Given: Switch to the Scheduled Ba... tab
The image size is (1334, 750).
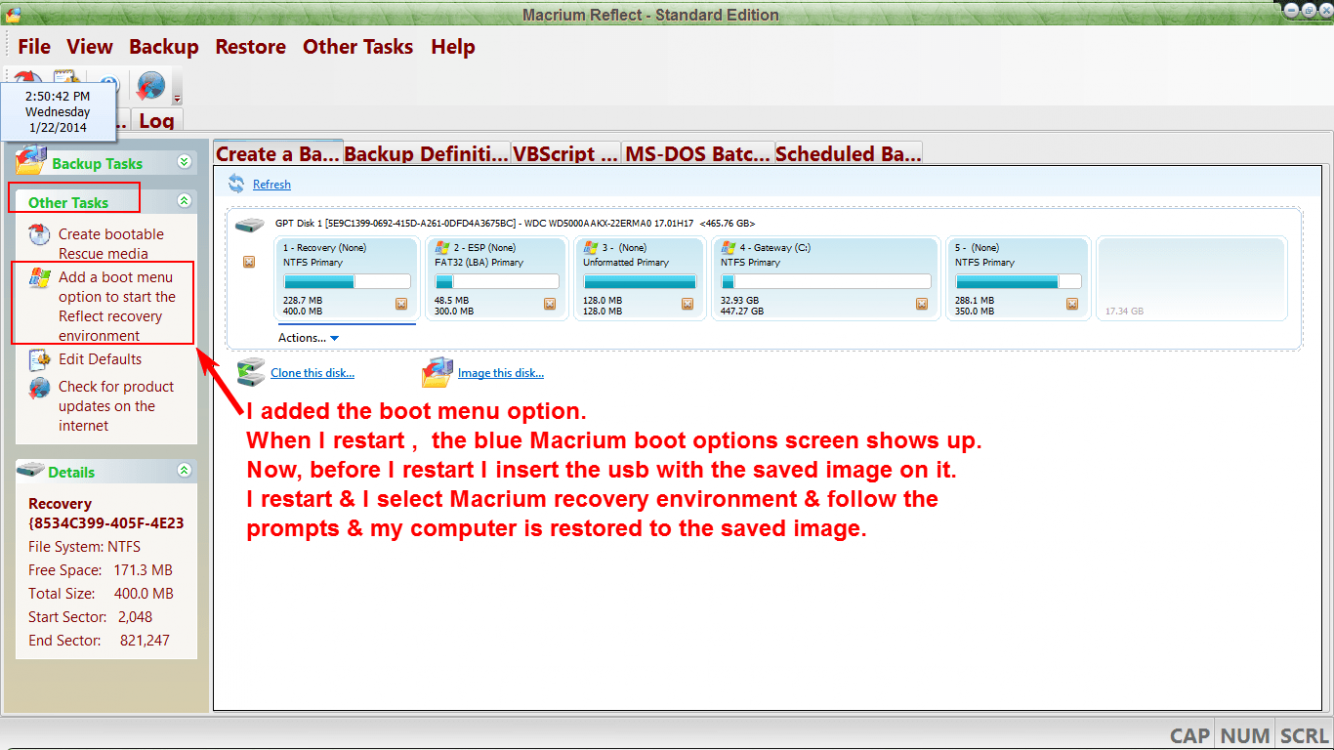Looking at the screenshot, I should click(848, 153).
